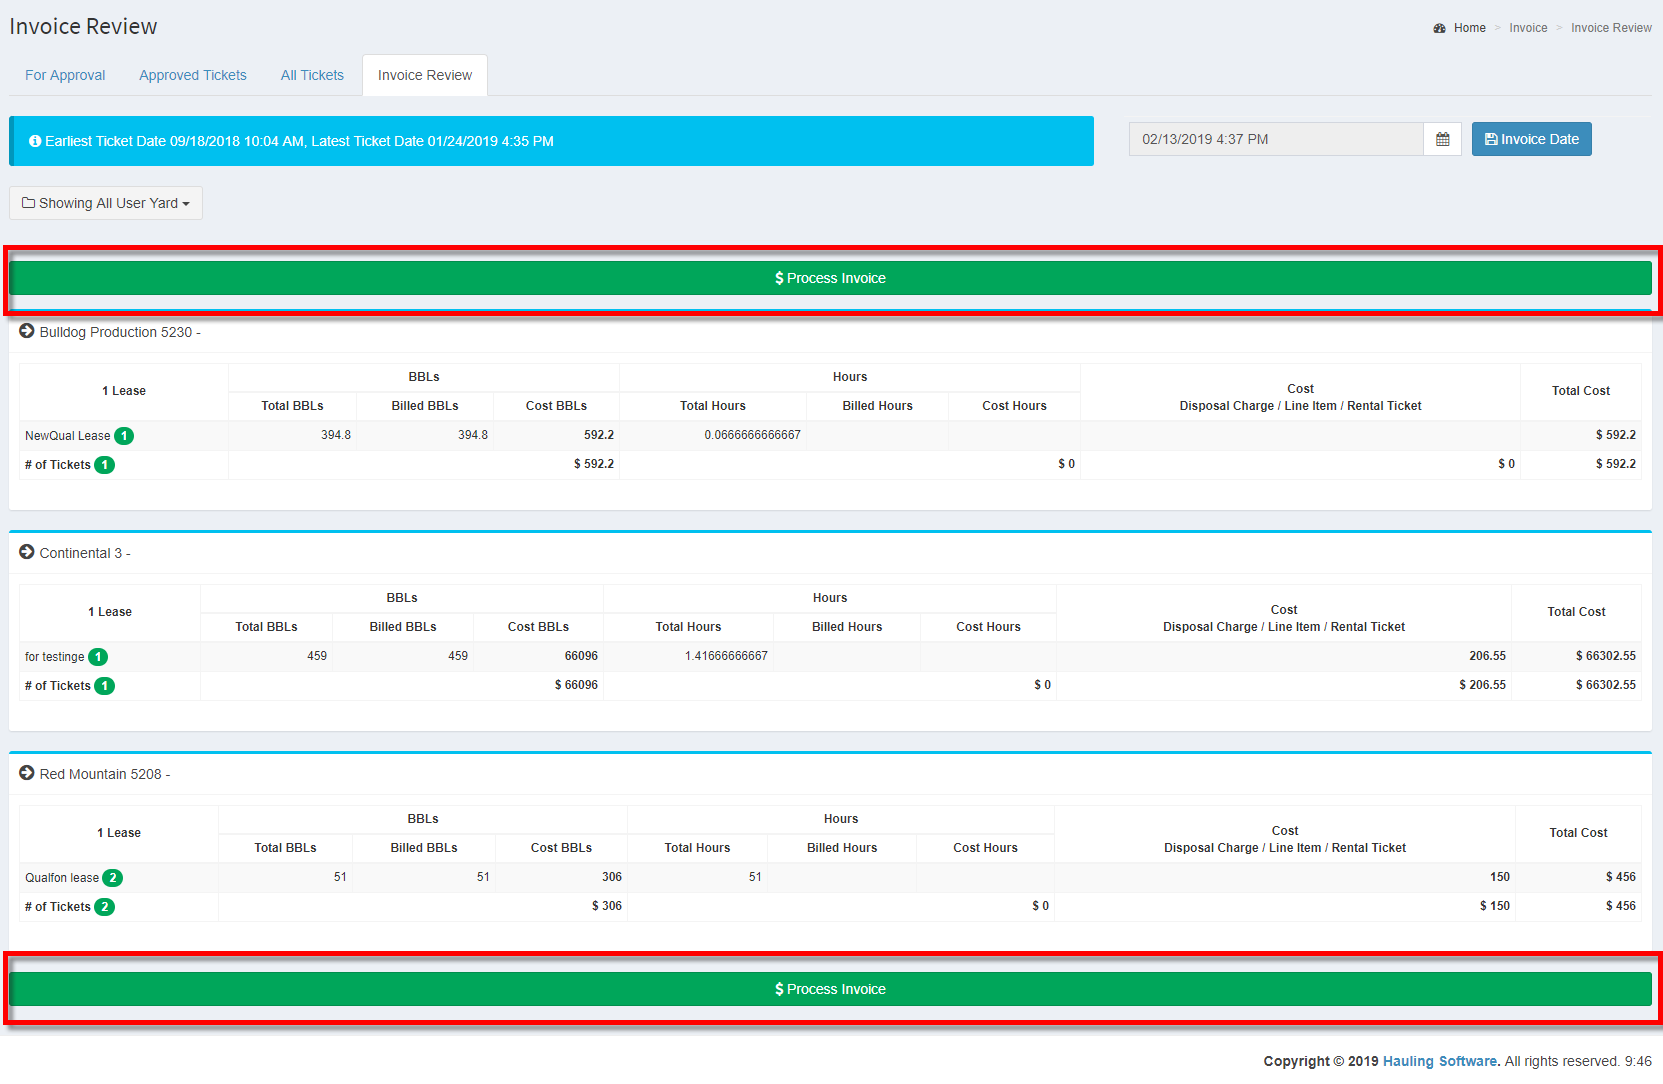
Task: Click the 1.41666666667 total hours value
Action: (726, 656)
